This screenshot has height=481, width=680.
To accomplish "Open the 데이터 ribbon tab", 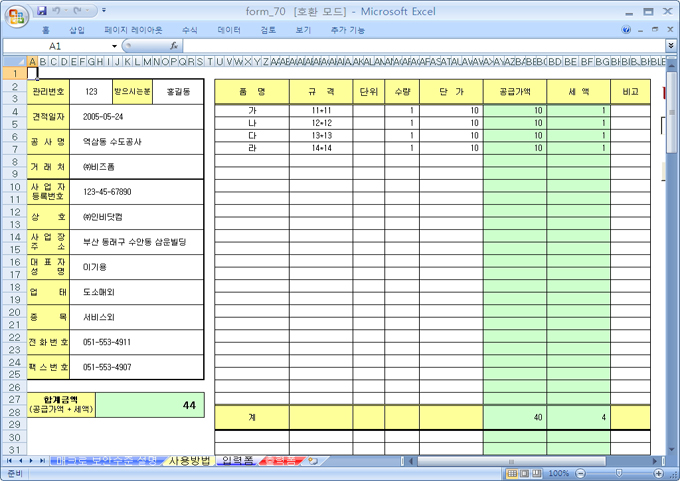I will (x=229, y=30).
